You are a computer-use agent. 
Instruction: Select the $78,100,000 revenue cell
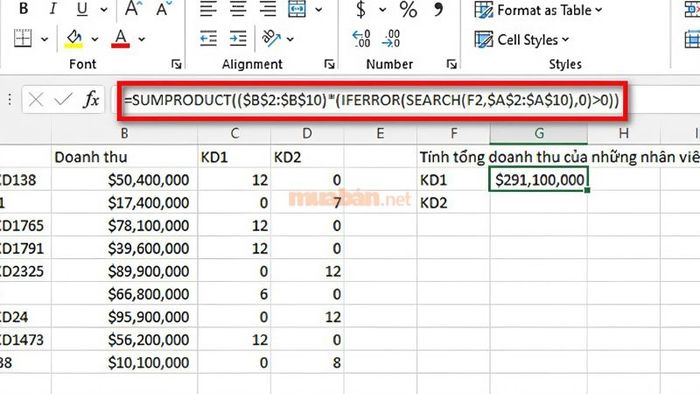125,225
